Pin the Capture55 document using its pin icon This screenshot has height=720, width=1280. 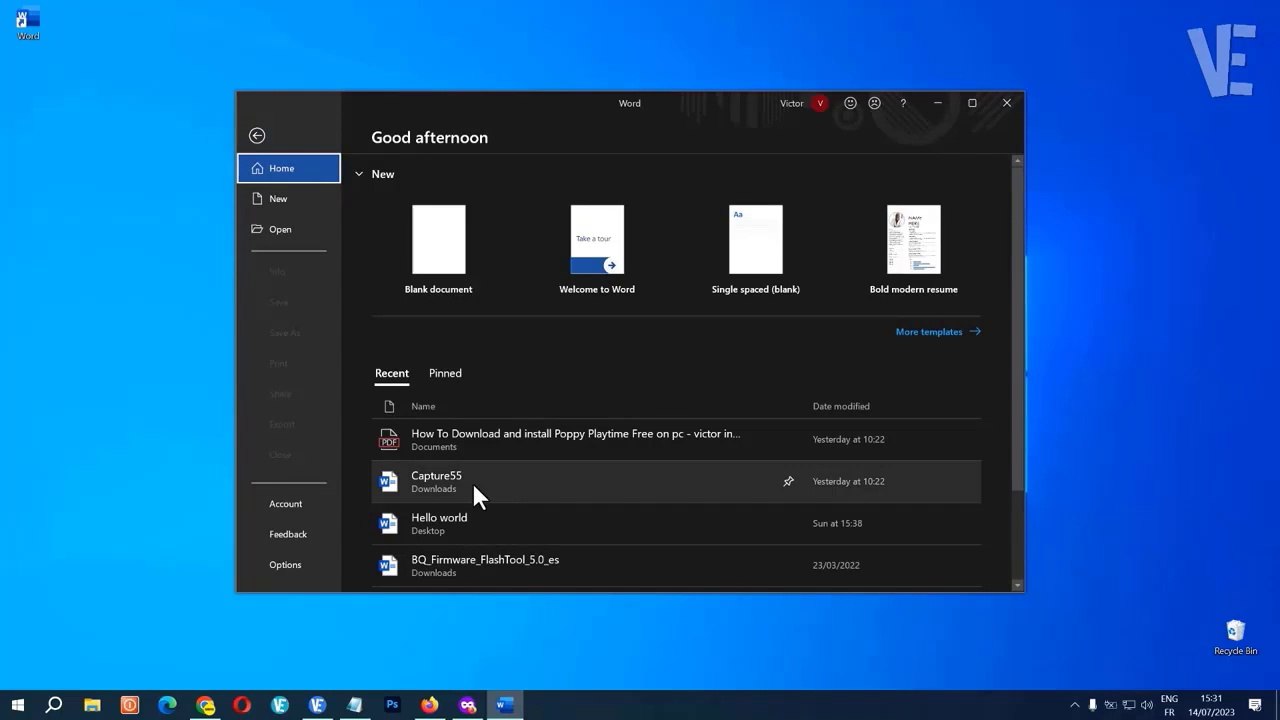(788, 482)
